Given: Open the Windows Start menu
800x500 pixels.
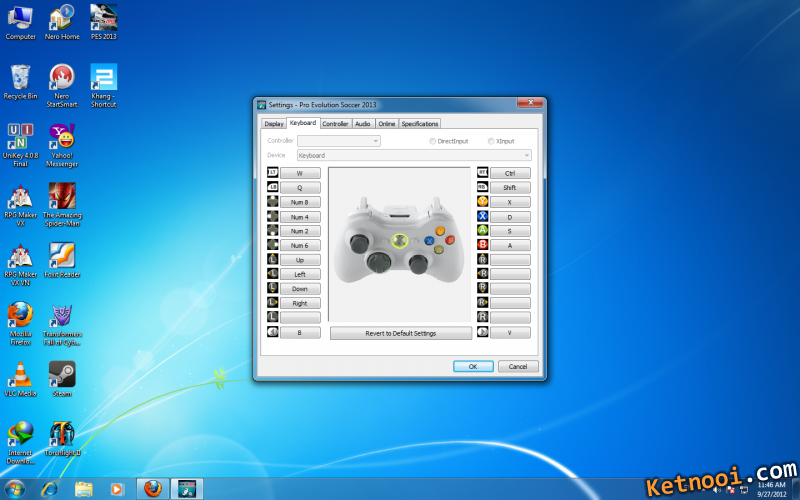Looking at the screenshot, I should point(14,489).
